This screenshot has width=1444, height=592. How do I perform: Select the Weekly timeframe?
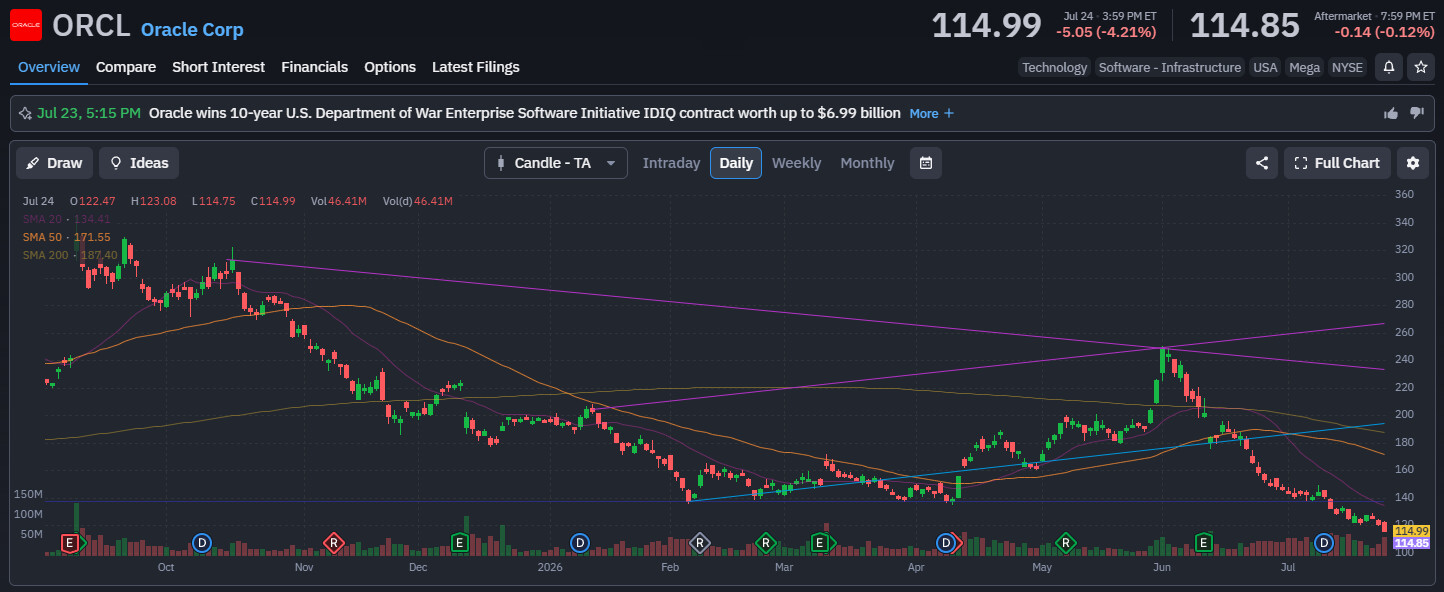(796, 163)
